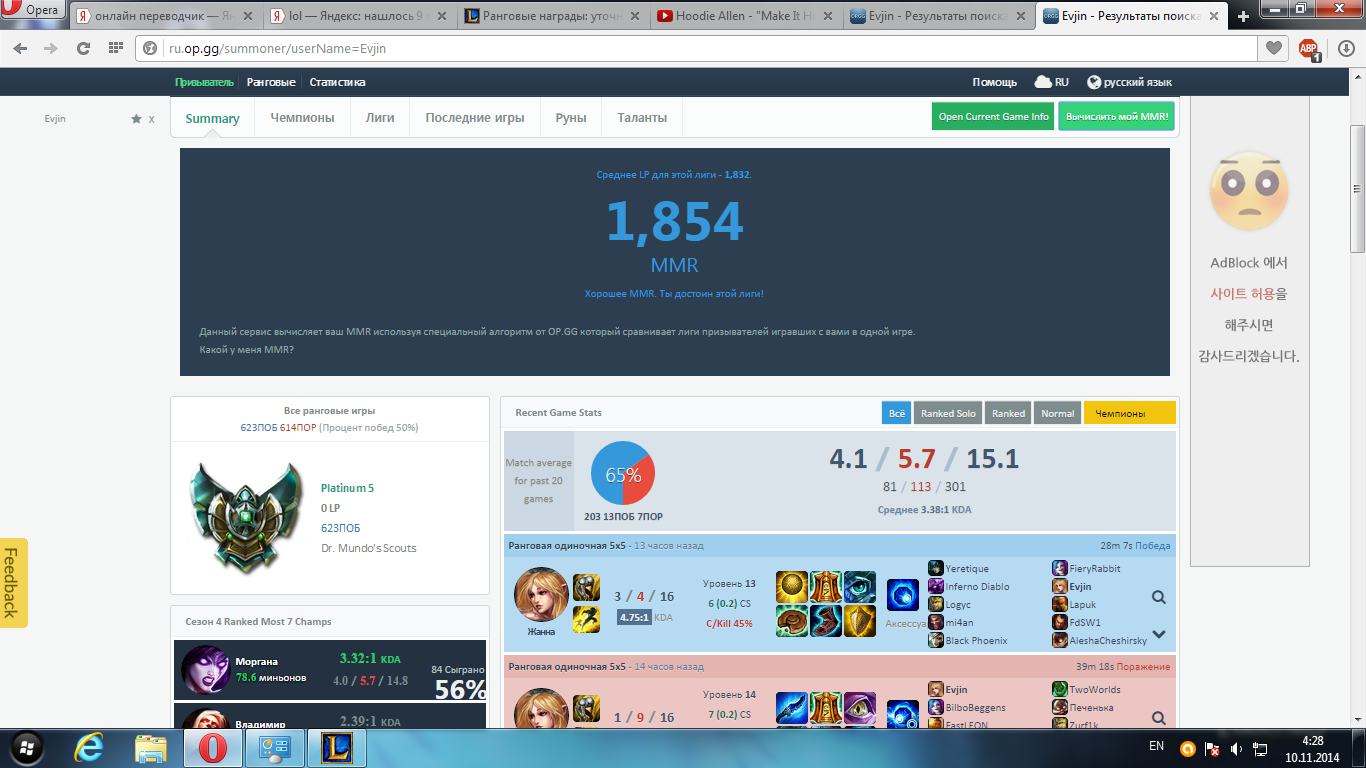Switch to the Лиги tab
This screenshot has height=768, width=1366.
[380, 118]
